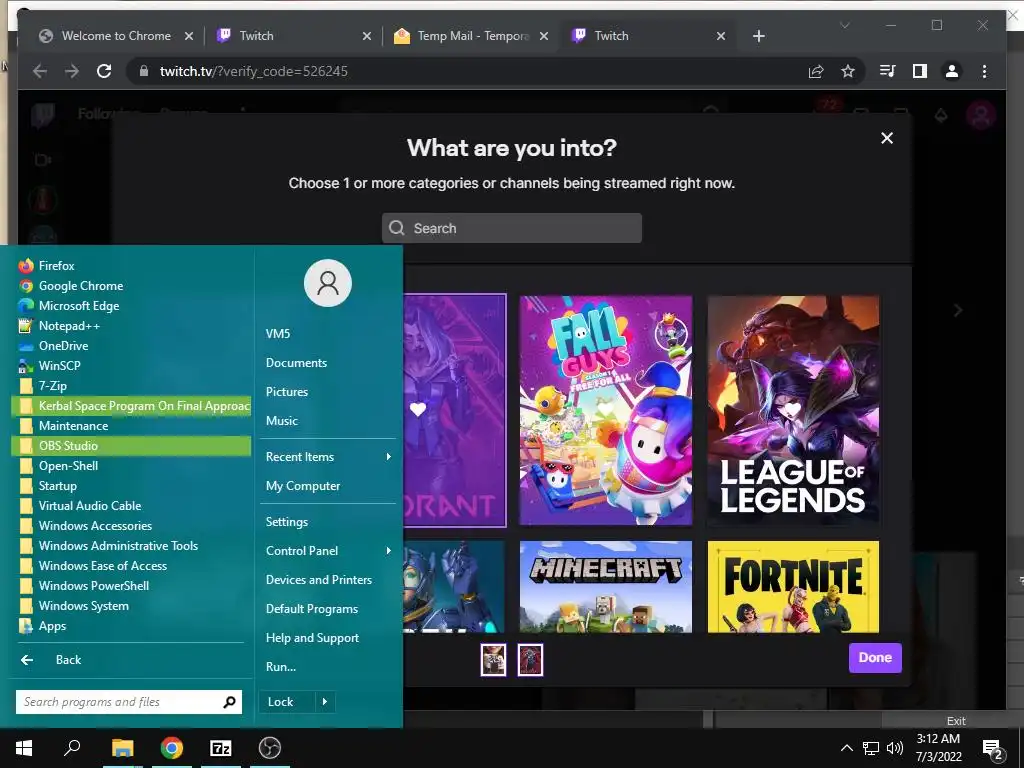Click the magnifier icon in start menu search
1024x768 pixels.
point(229,702)
